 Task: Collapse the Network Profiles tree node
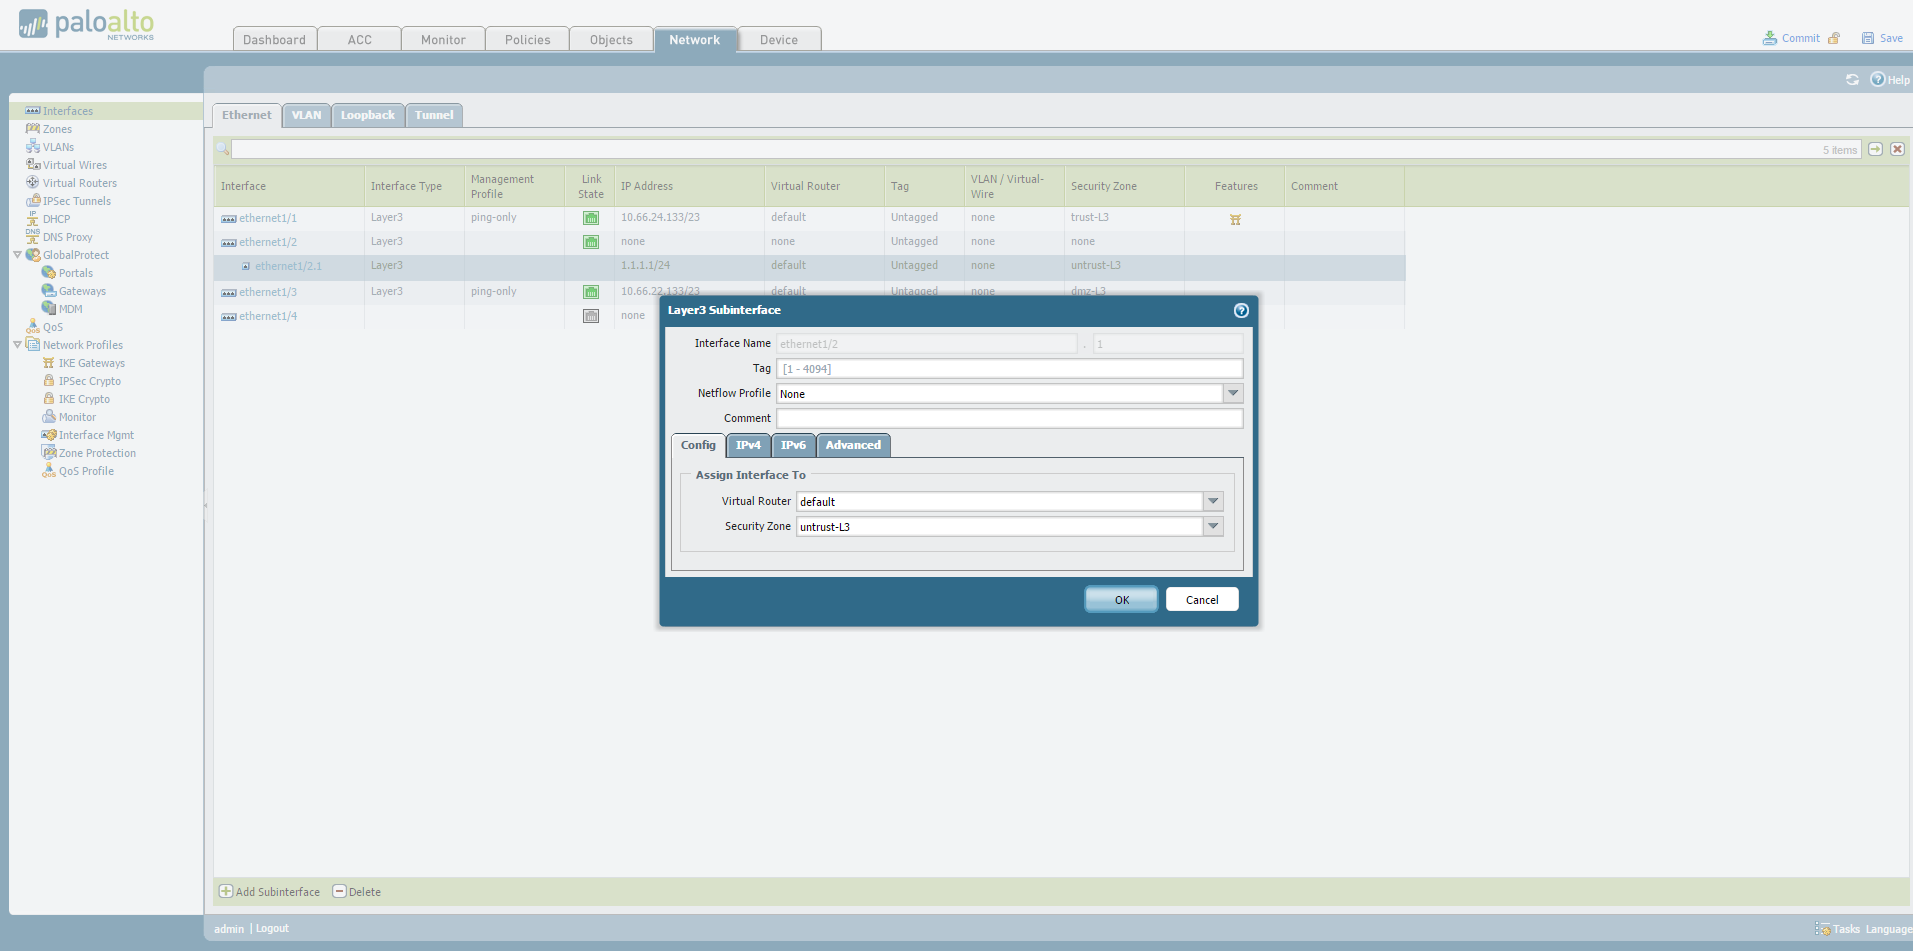(x=17, y=345)
